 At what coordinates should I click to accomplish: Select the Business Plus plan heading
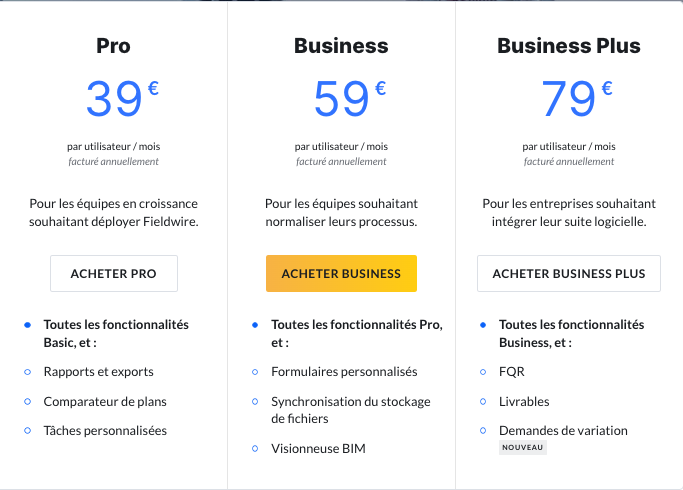pos(569,46)
